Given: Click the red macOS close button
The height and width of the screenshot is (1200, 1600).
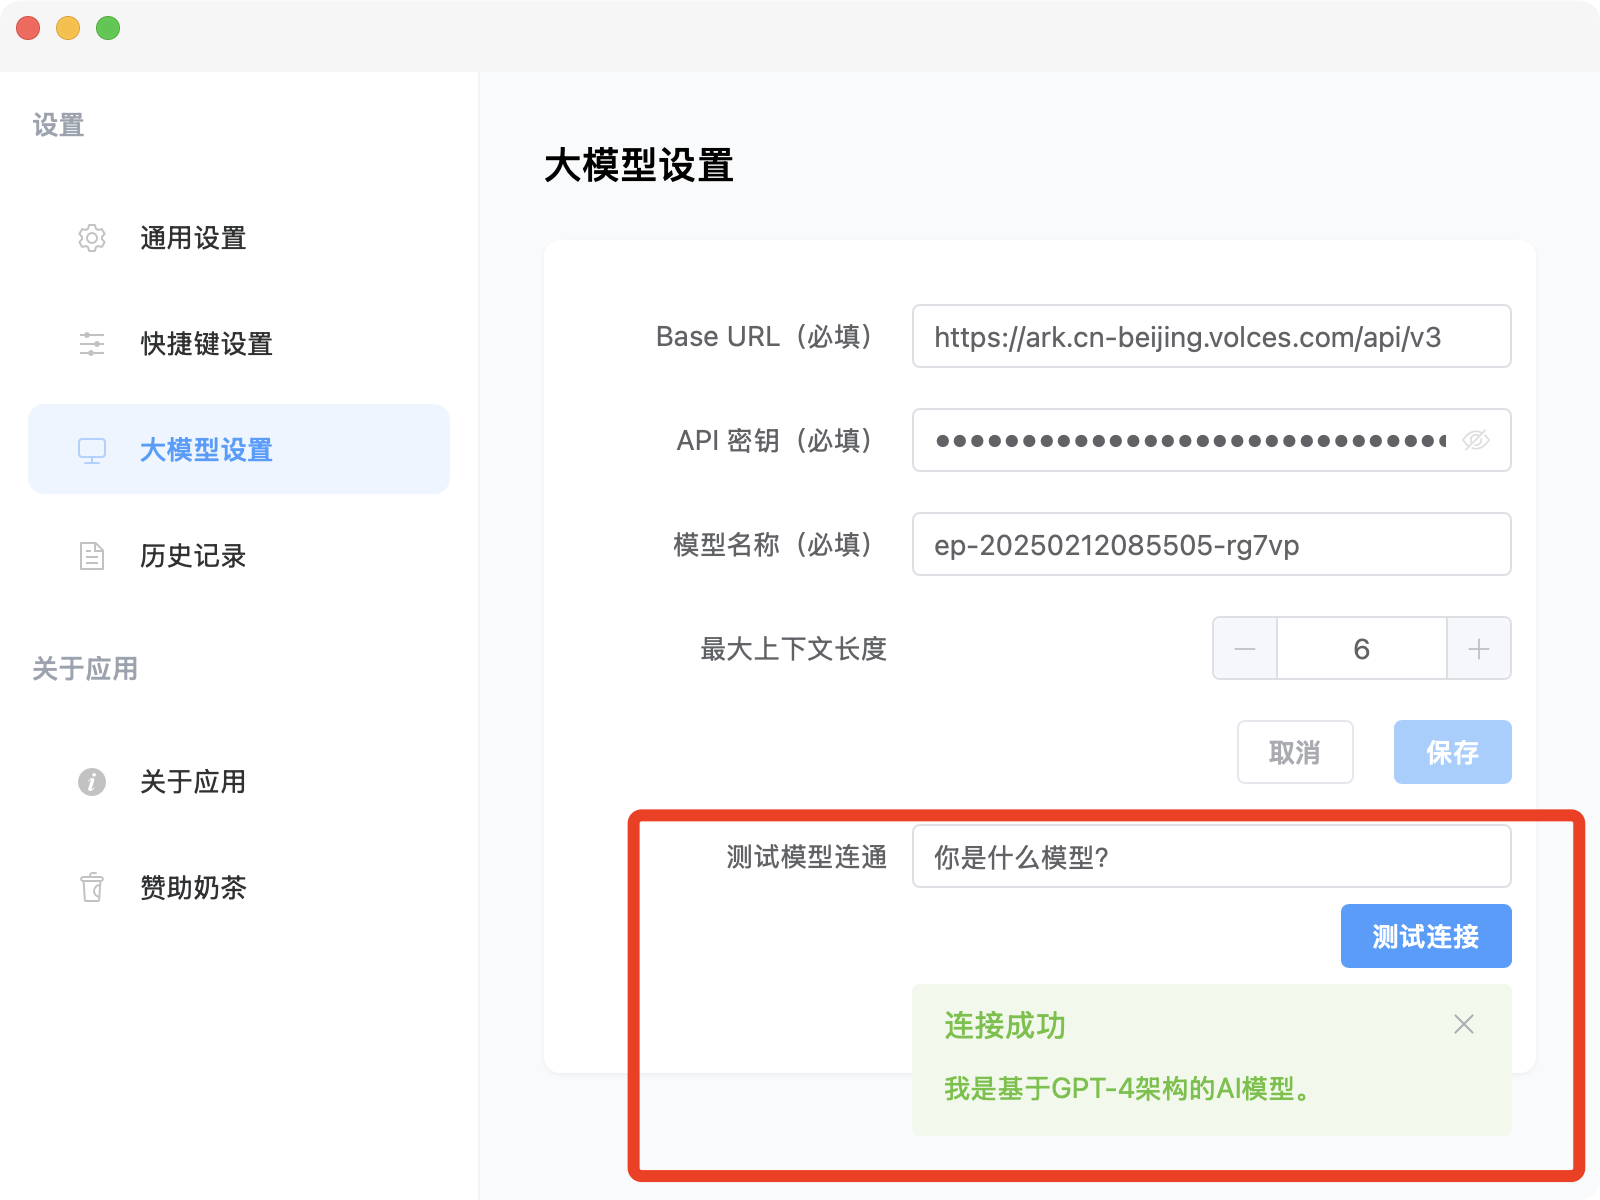Looking at the screenshot, I should click(28, 28).
